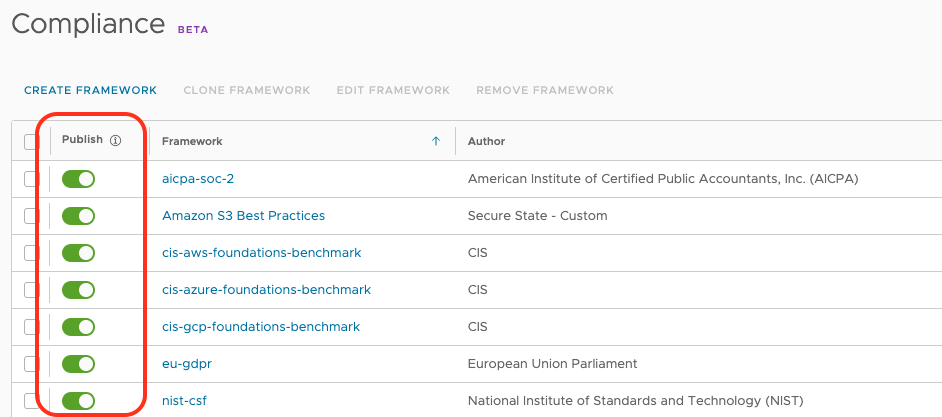Select the cis-gcp-foundations-benchmark row checkbox
This screenshot has height=417, width=942.
31,327
